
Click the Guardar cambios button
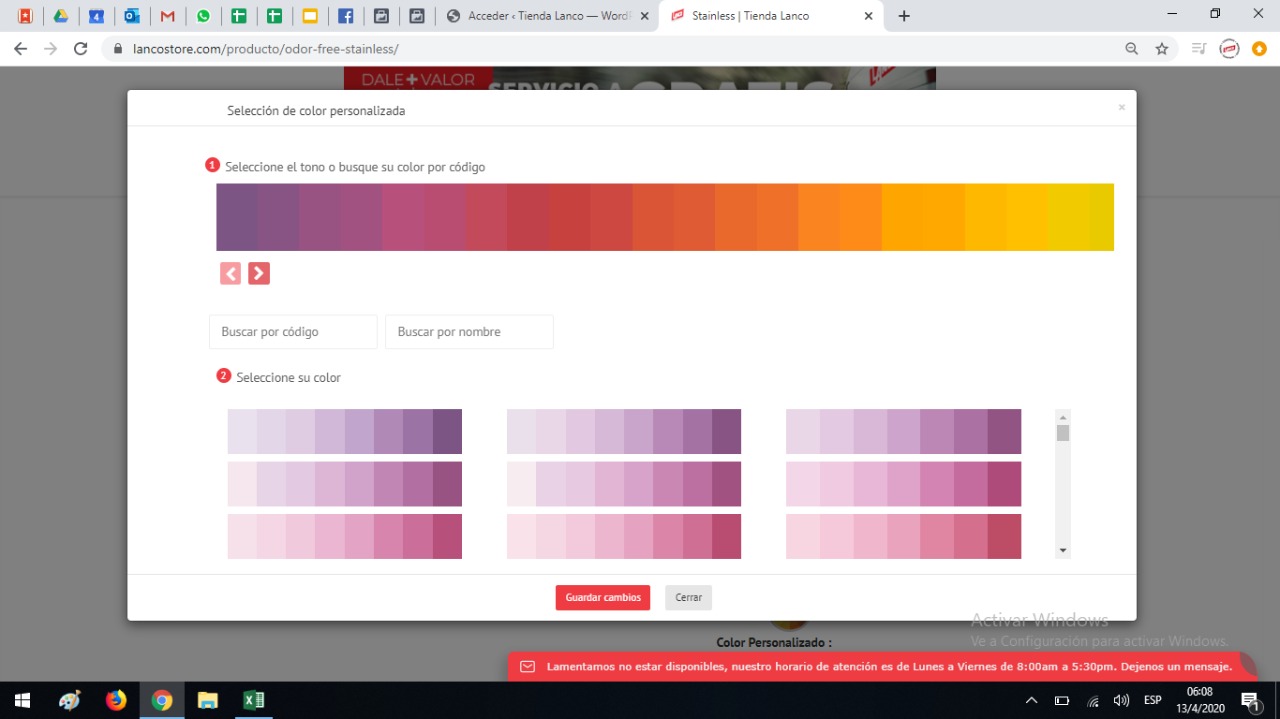[x=603, y=597]
